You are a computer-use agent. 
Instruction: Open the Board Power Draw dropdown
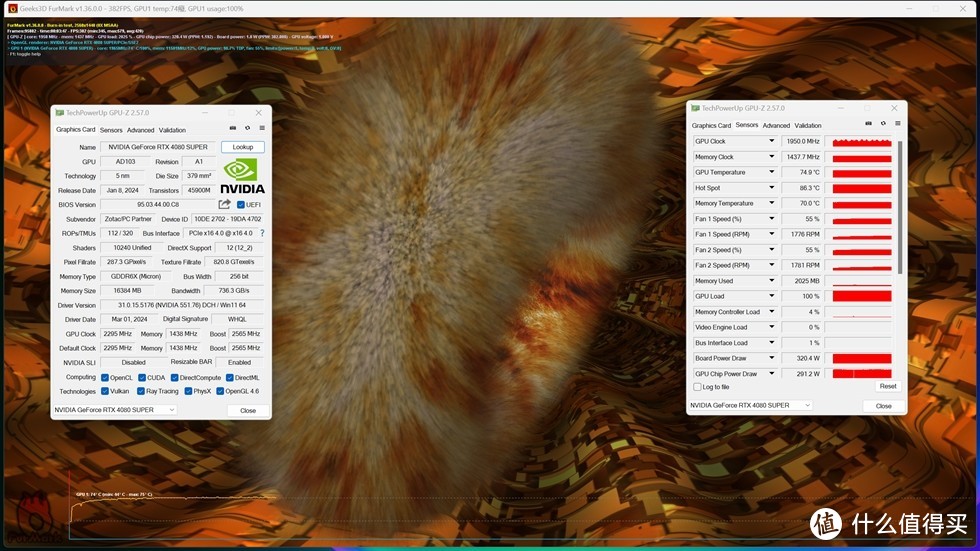click(x=771, y=358)
